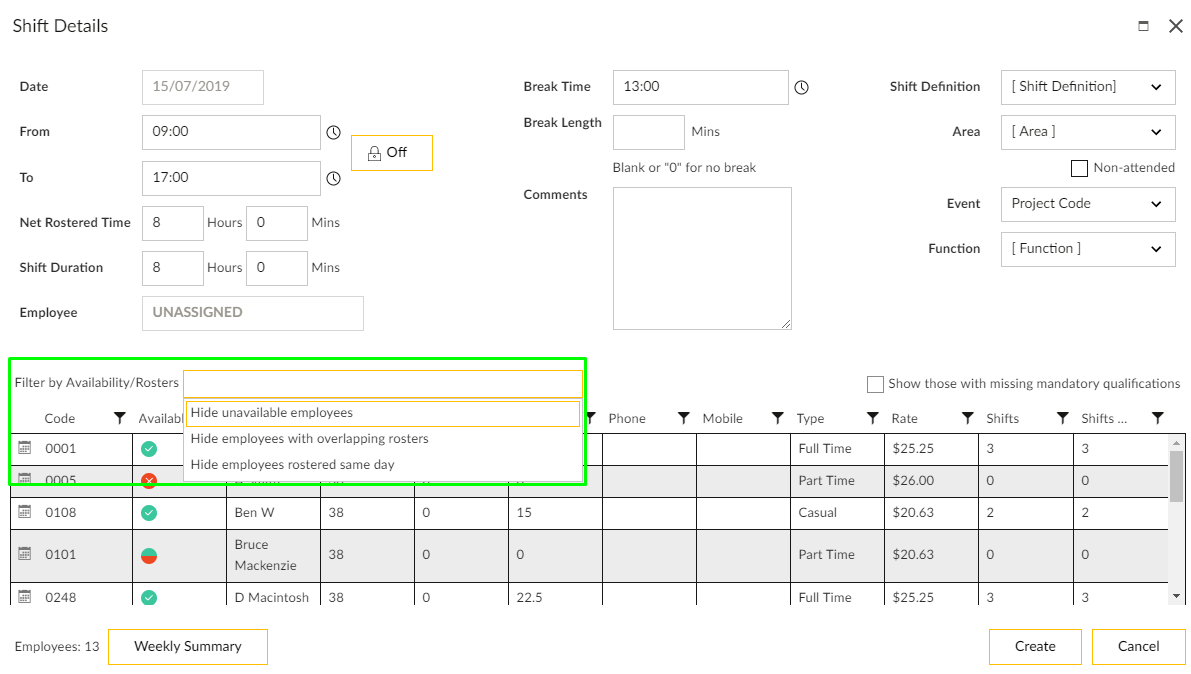Click calendar icon for employee 0101
Screen dimensions: 1191x674
[x=26, y=554]
